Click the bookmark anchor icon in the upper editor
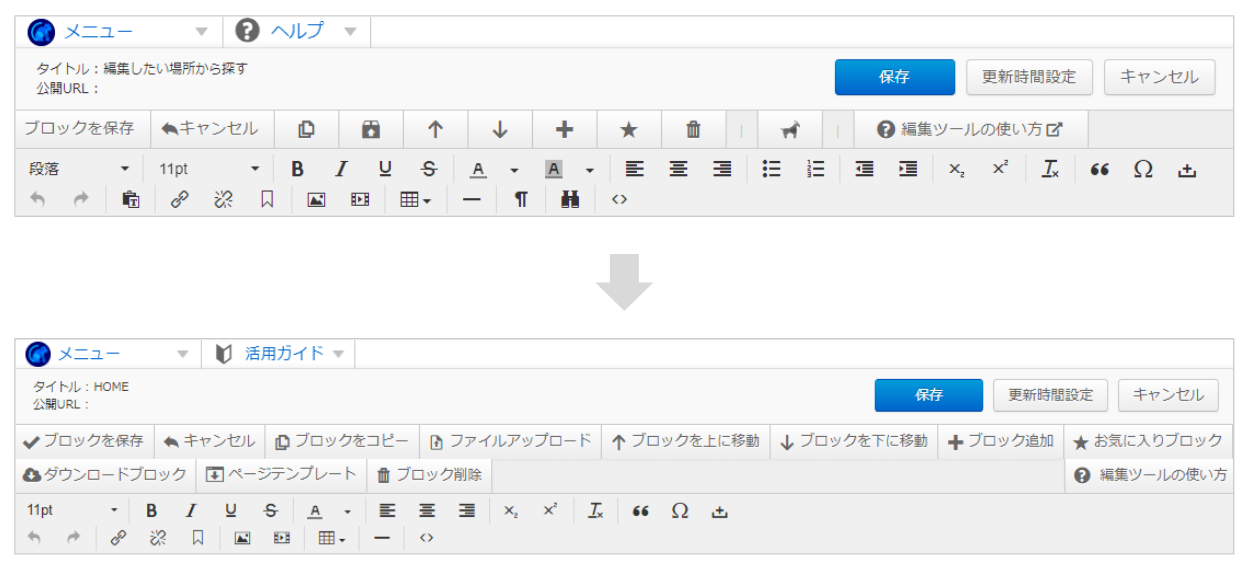Viewport: 1256px width, 572px height. (267, 199)
